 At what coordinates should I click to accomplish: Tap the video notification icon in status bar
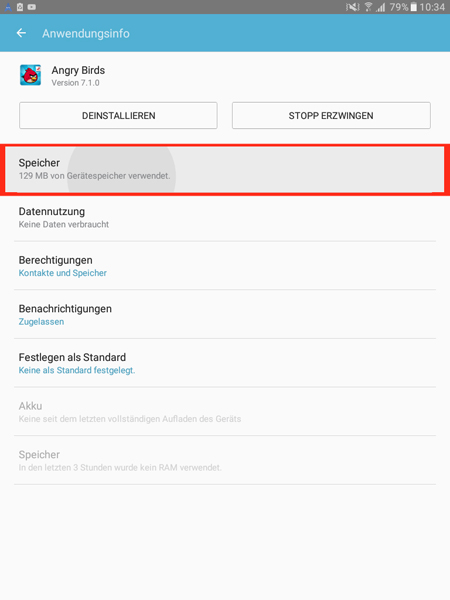click(32, 7)
